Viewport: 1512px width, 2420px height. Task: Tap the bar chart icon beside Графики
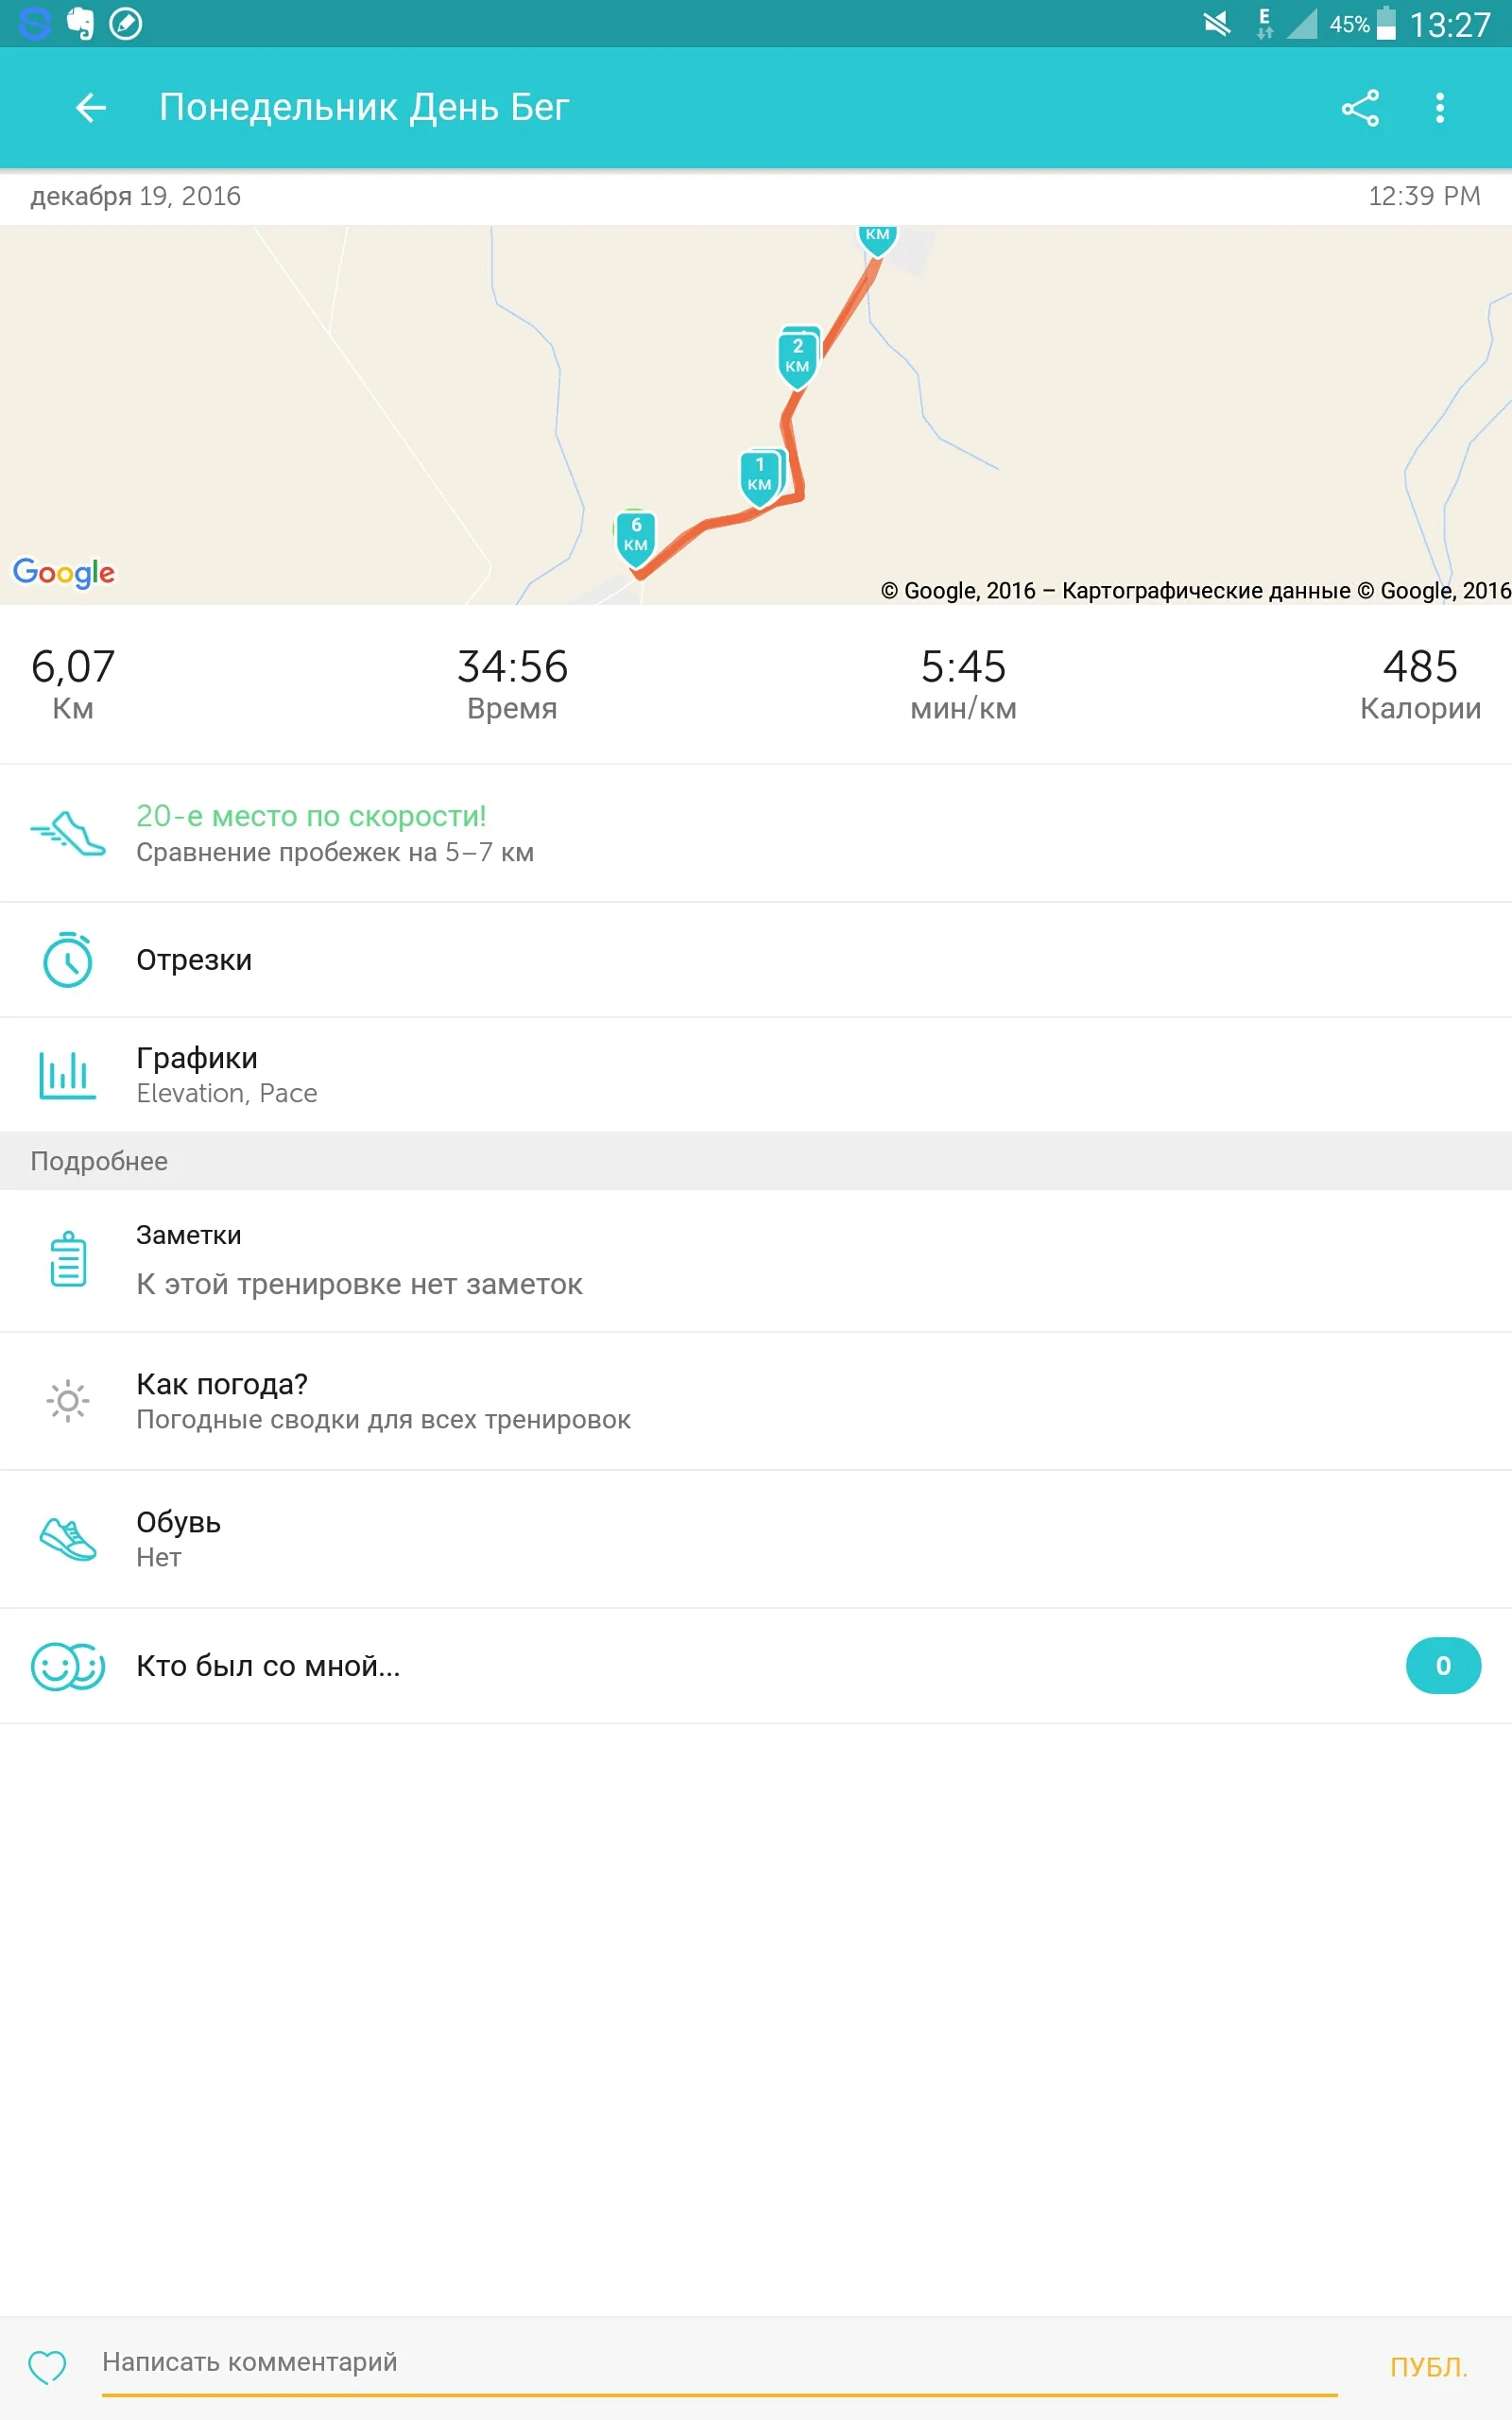coord(68,1075)
